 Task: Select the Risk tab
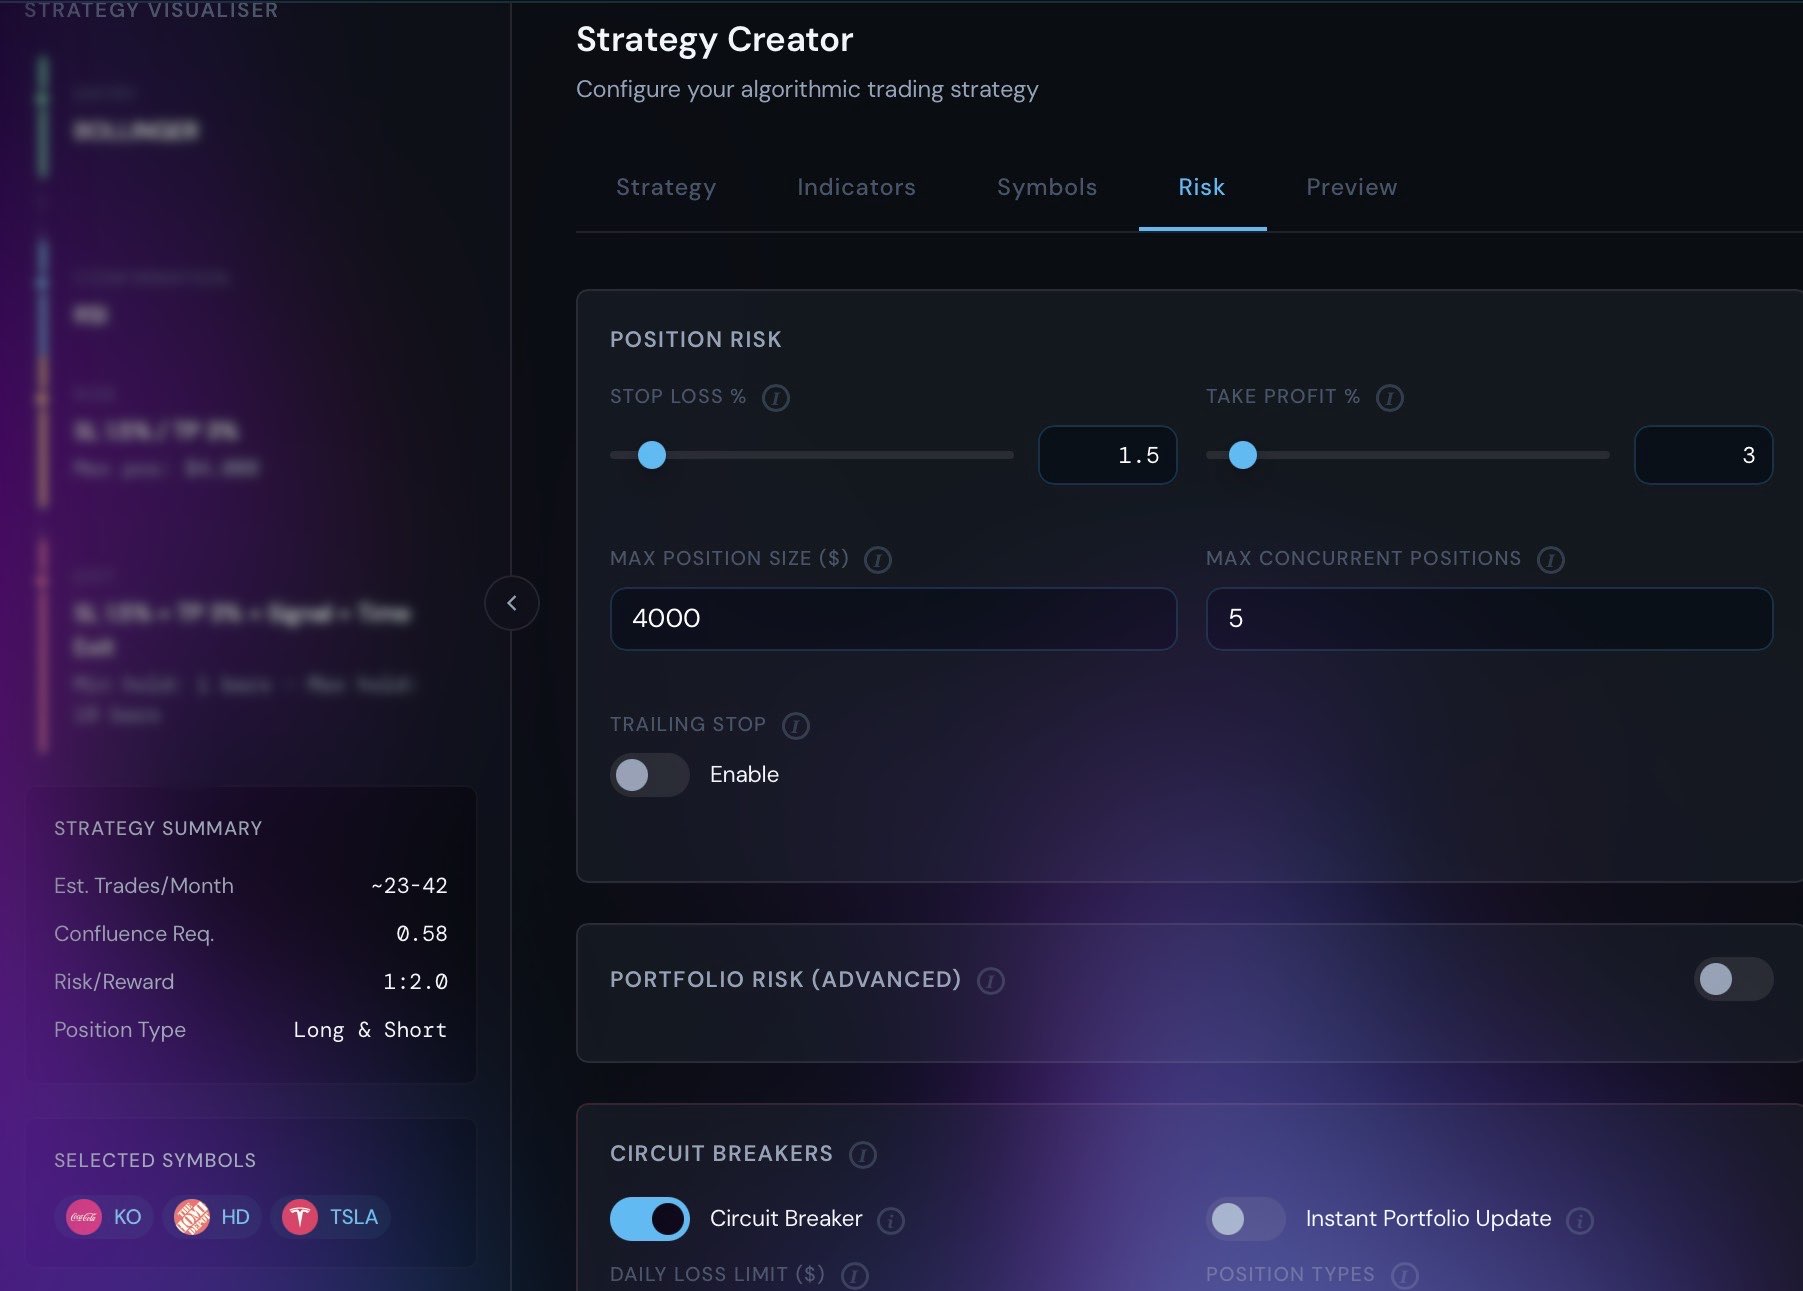[1202, 187]
